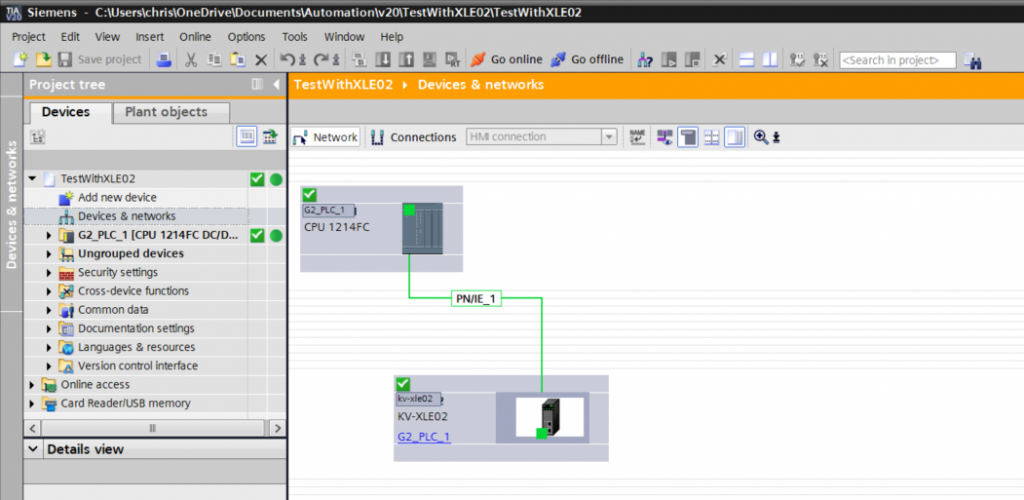Open the Help menu
This screenshot has width=1024, height=500.
point(392,37)
